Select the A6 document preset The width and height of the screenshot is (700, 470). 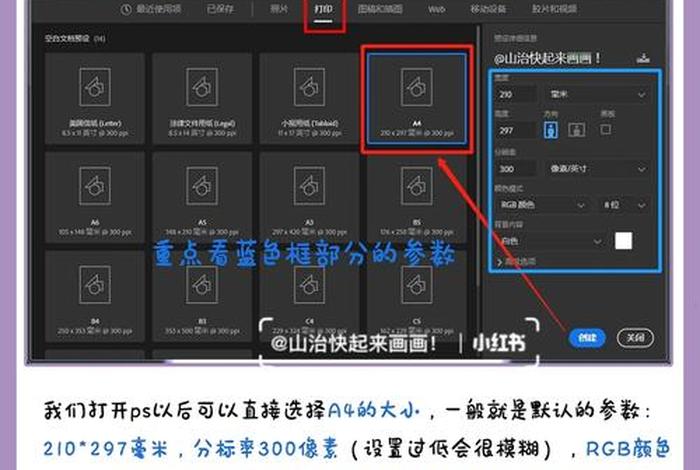tap(95, 197)
